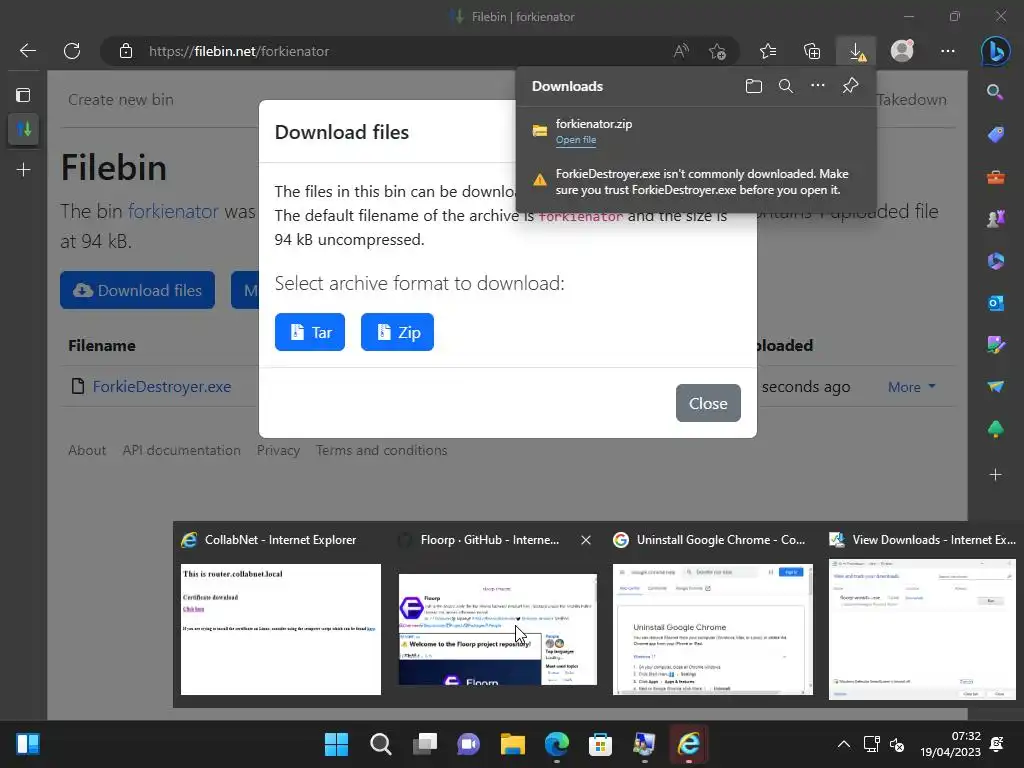This screenshot has width=1024, height=768.
Task: Open the sidebar Search icon
Action: coord(995,92)
